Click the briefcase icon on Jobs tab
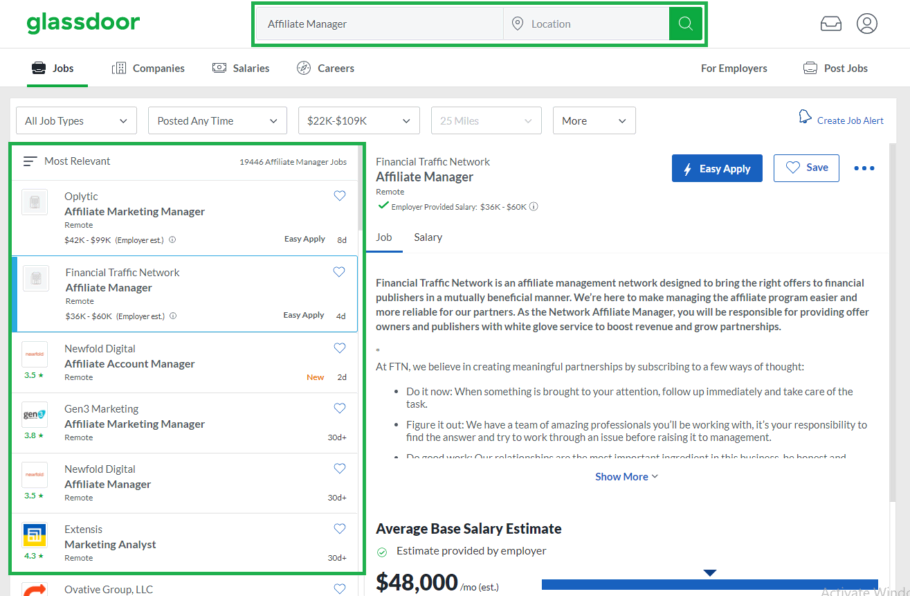 click(x=39, y=68)
